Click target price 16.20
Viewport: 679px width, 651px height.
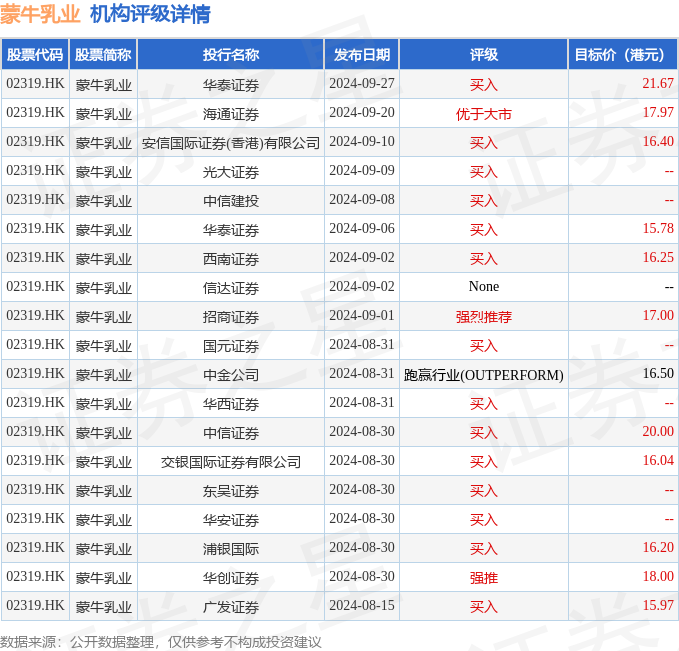click(658, 547)
